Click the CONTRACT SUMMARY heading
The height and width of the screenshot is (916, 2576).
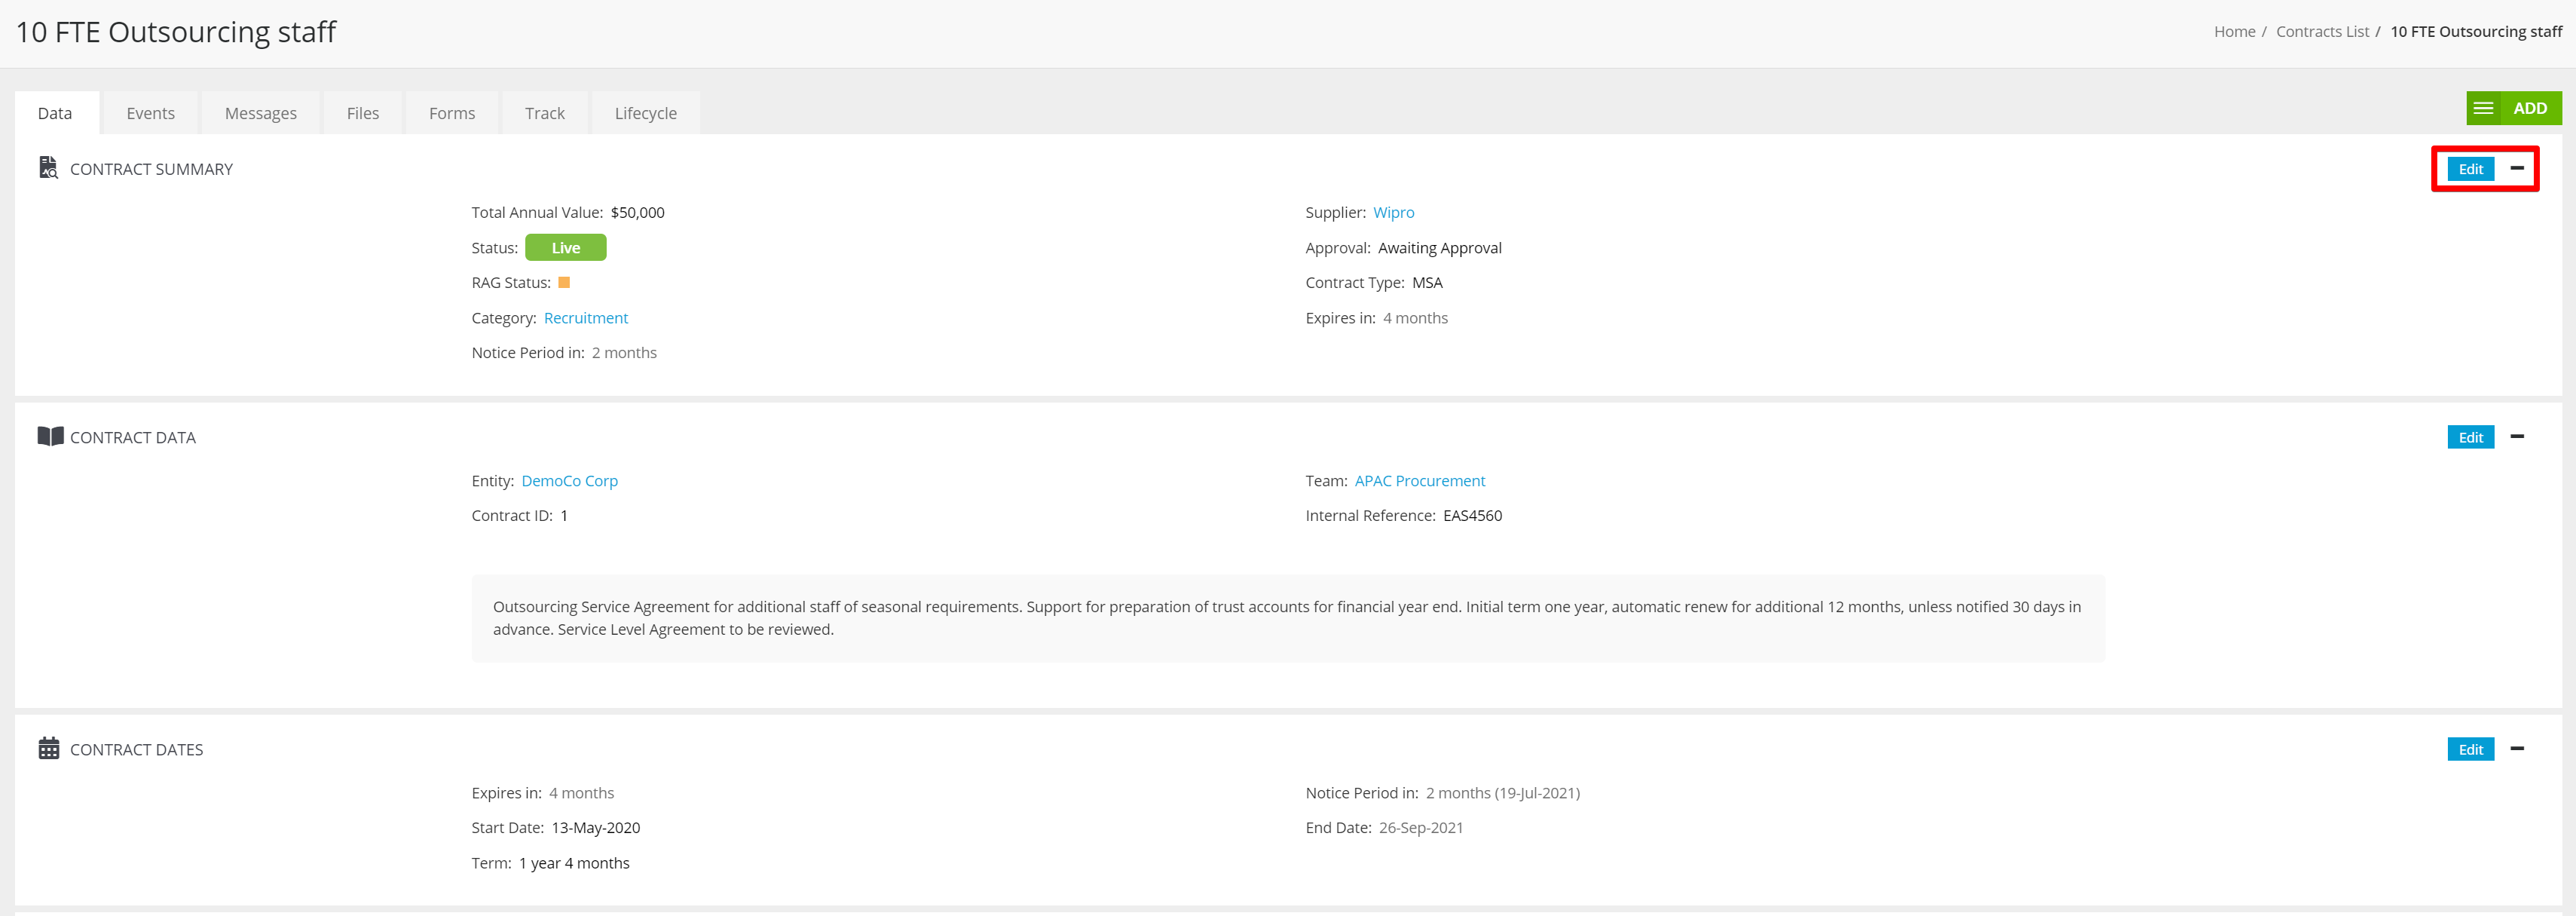151,169
